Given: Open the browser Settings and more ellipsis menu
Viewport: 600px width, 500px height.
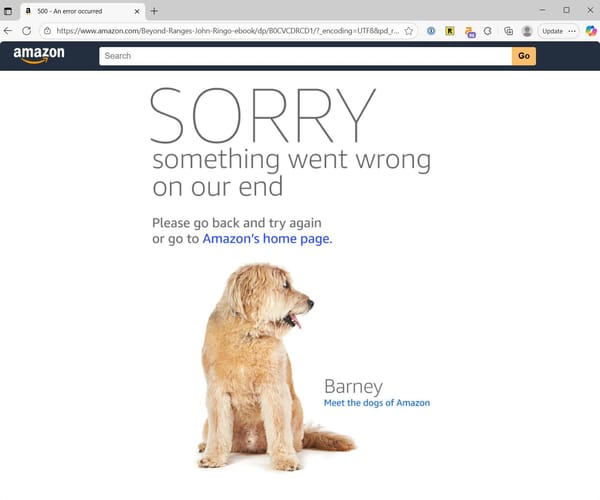Looking at the screenshot, I should pyautogui.click(x=572, y=31).
